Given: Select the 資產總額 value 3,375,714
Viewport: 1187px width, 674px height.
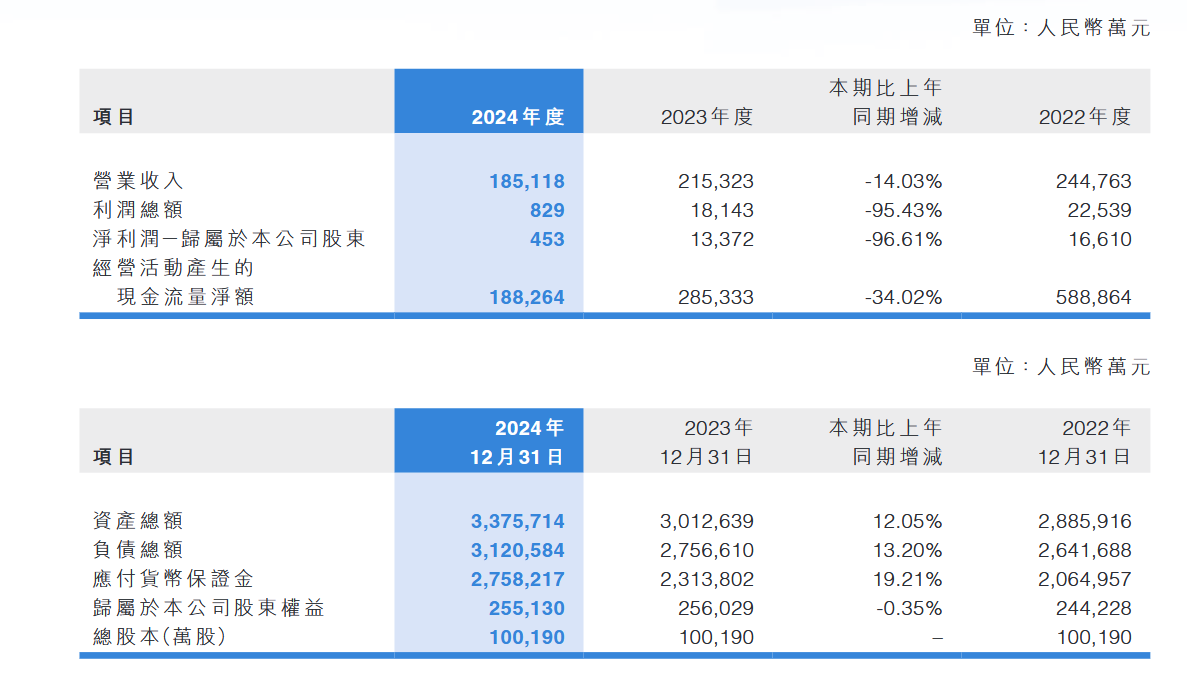Looking at the screenshot, I should pyautogui.click(x=518, y=521).
